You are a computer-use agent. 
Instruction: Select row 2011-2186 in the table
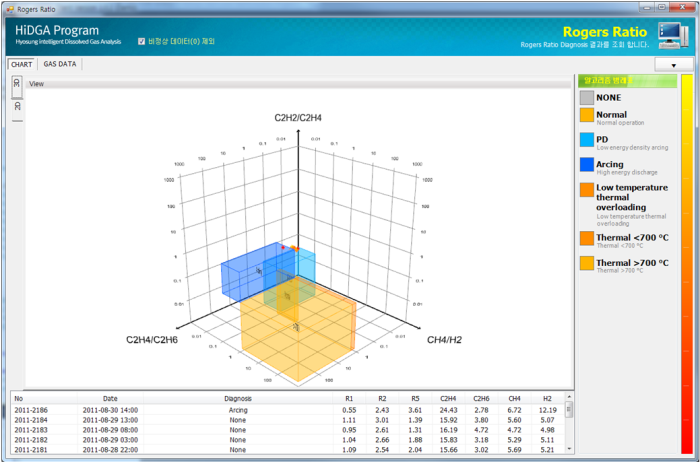click(x=288, y=410)
